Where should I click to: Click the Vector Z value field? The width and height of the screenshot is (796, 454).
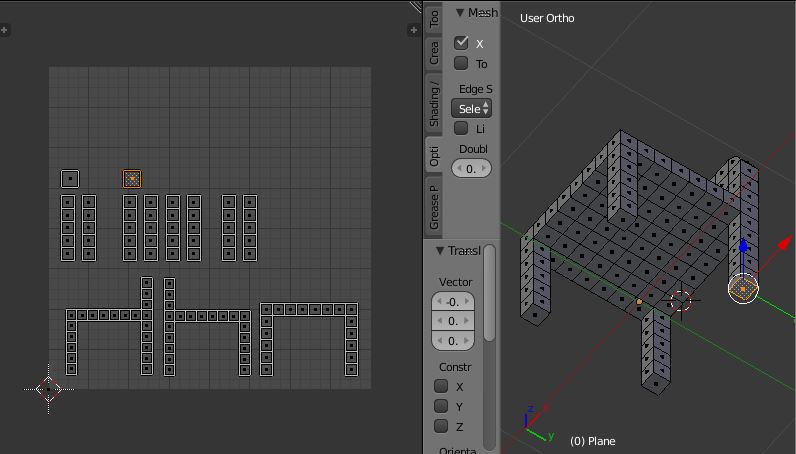[x=453, y=341]
